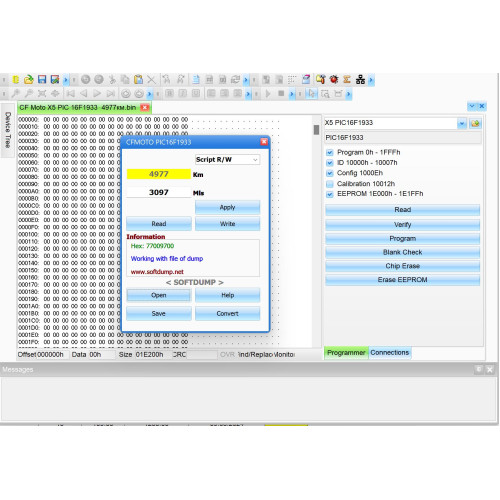Toggle the EEPROM 1E000h - 1E1FFh checkbox

pyautogui.click(x=330, y=194)
